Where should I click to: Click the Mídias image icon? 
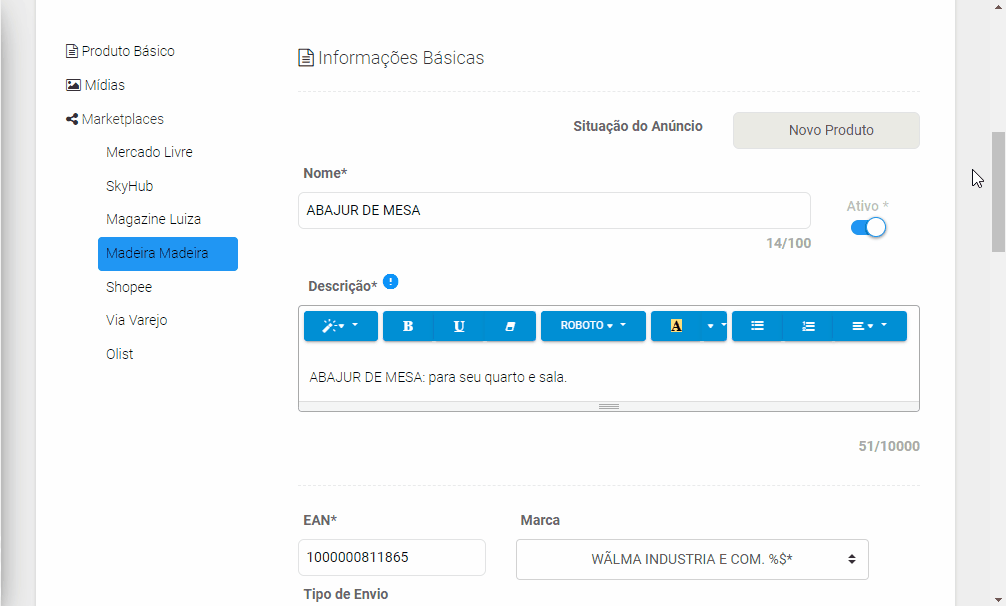(x=73, y=85)
